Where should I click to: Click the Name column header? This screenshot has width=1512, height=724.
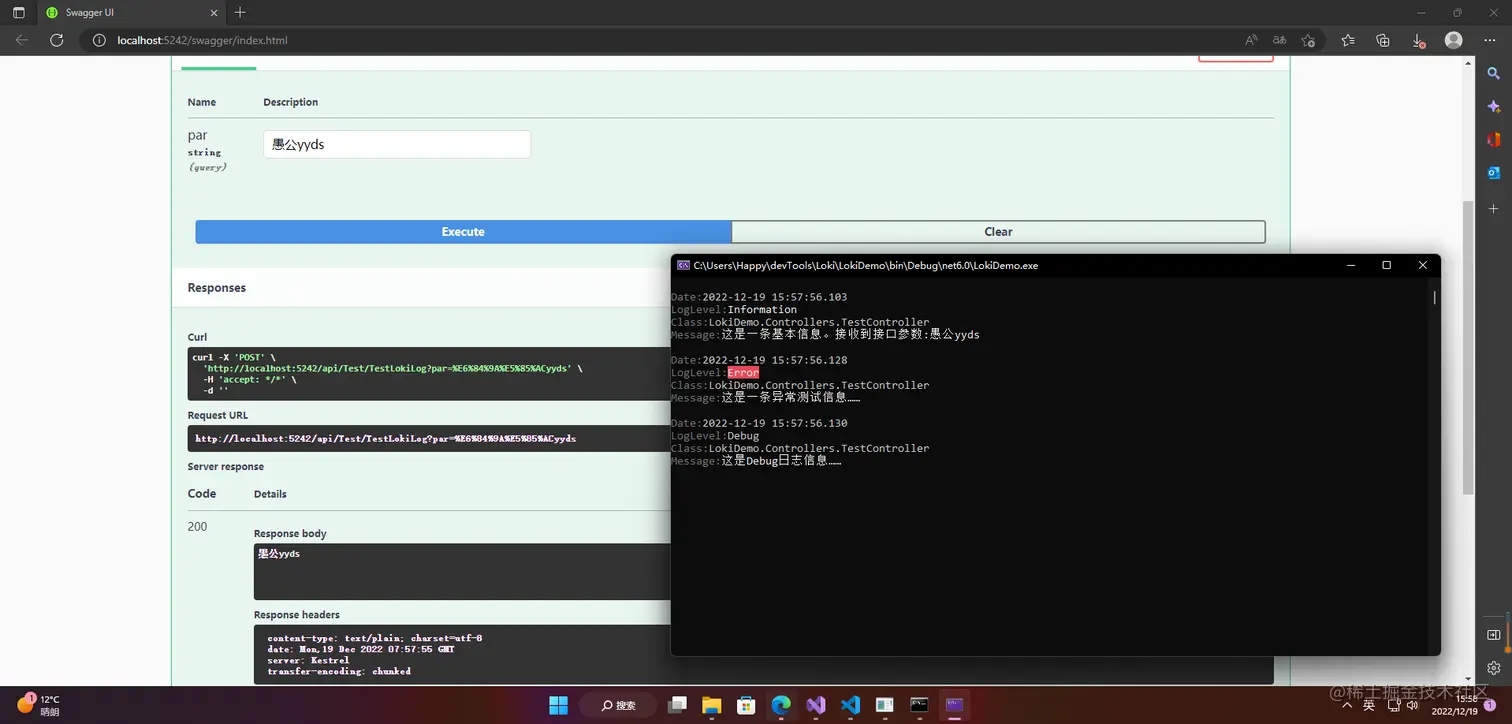[202, 102]
